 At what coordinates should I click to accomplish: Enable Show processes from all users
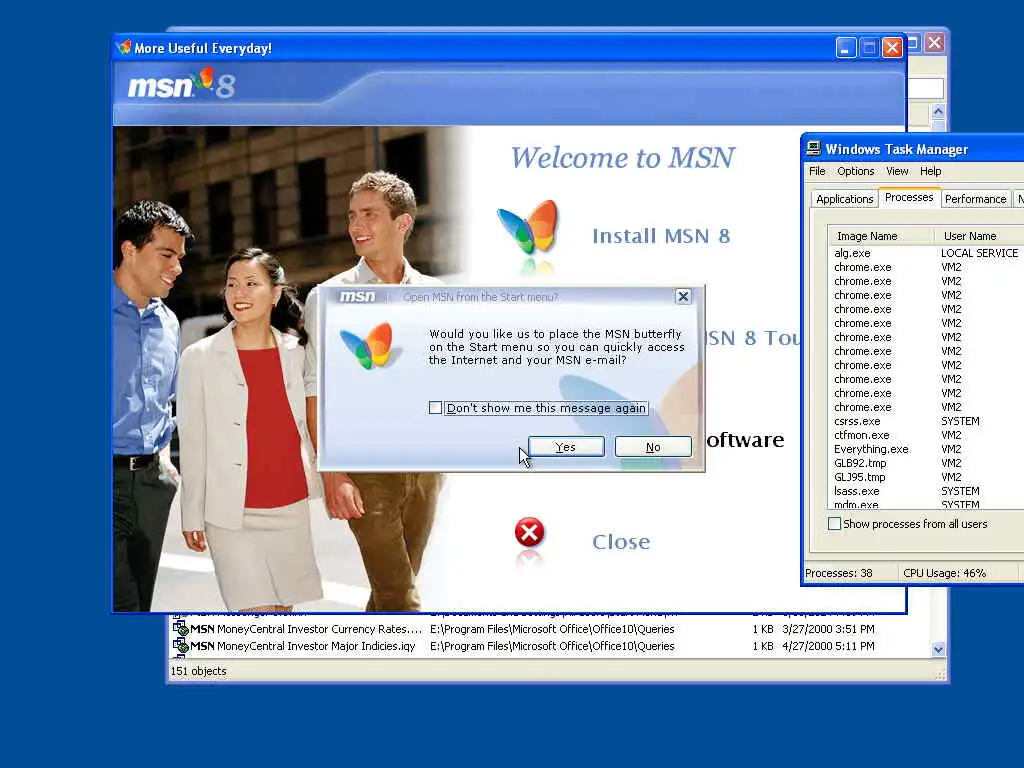(x=834, y=524)
